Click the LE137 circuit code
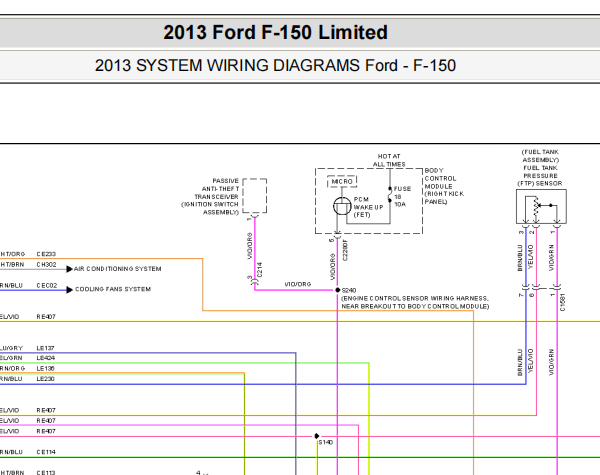The image size is (600, 475). click(45, 348)
